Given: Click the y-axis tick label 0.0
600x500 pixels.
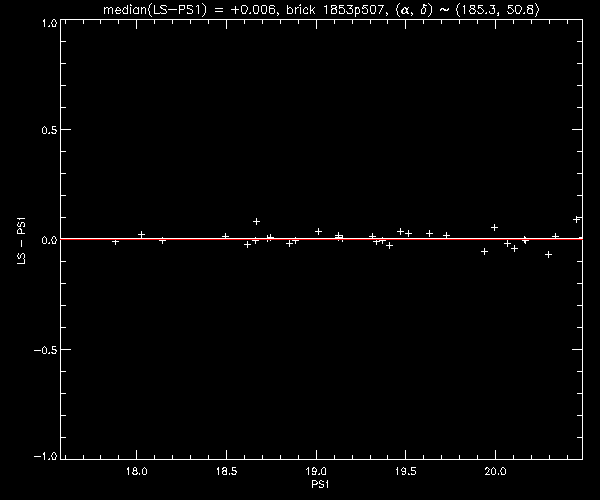Looking at the screenshot, I should (49, 240).
